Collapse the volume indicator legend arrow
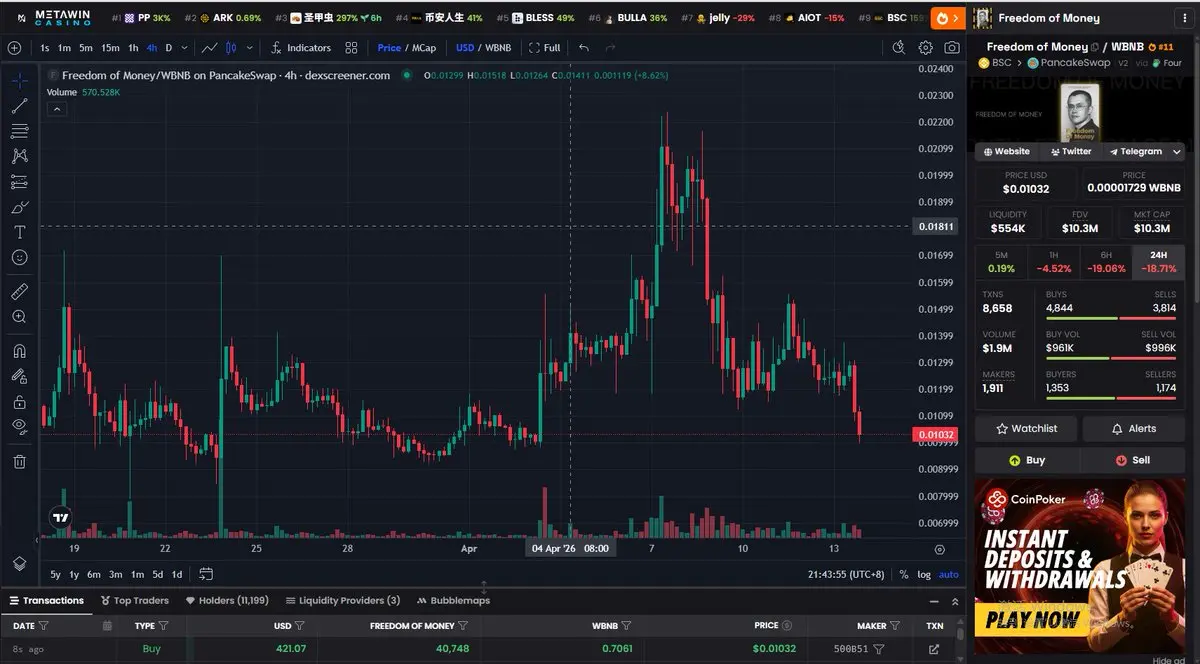 [x=57, y=108]
